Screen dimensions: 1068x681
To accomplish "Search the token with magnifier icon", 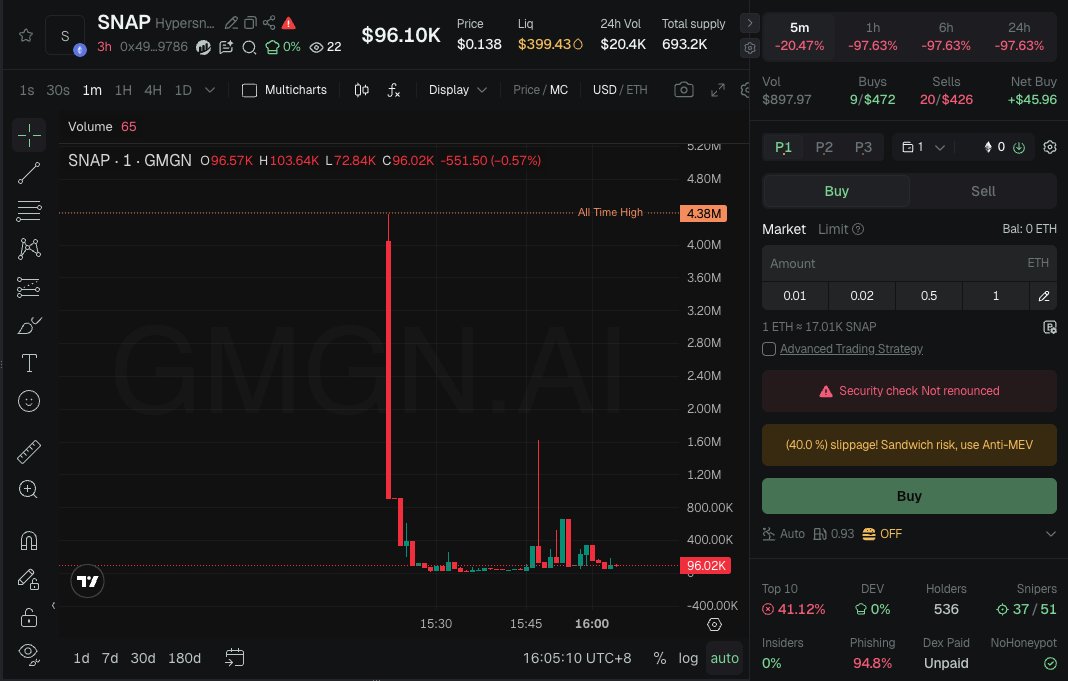I will (x=249, y=47).
